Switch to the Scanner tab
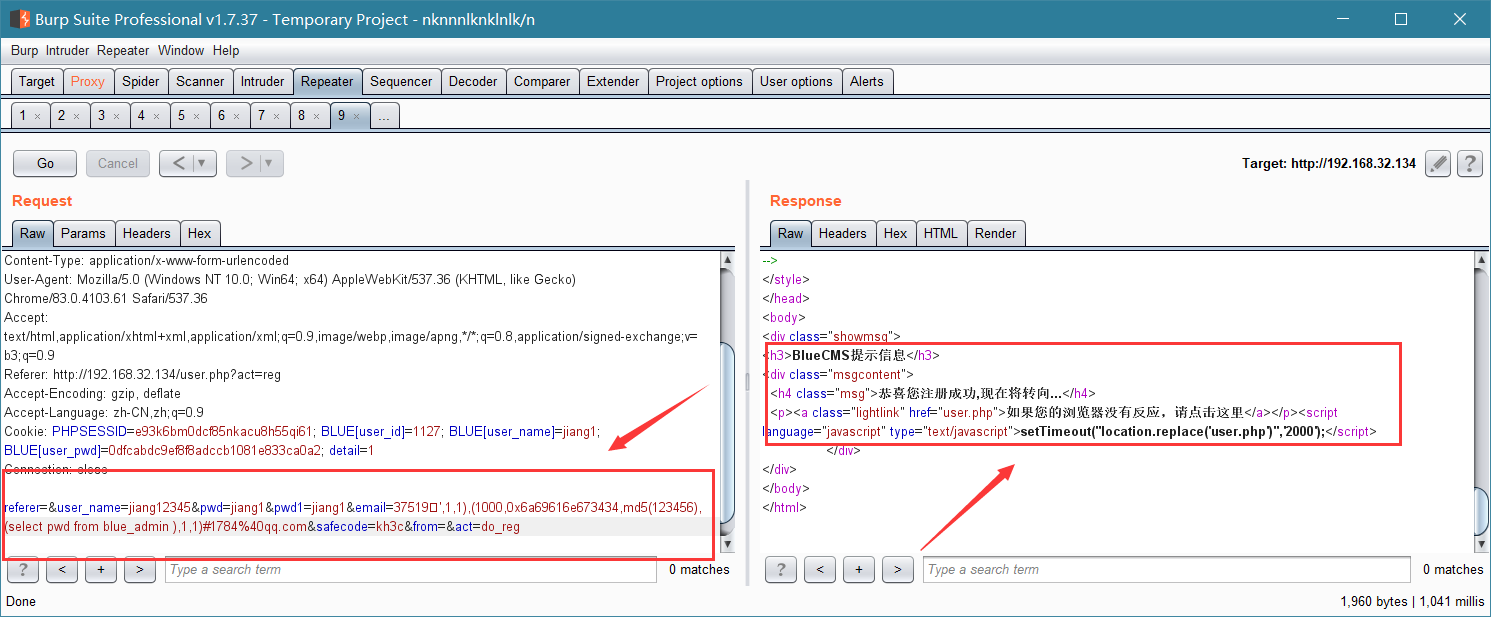 click(201, 82)
